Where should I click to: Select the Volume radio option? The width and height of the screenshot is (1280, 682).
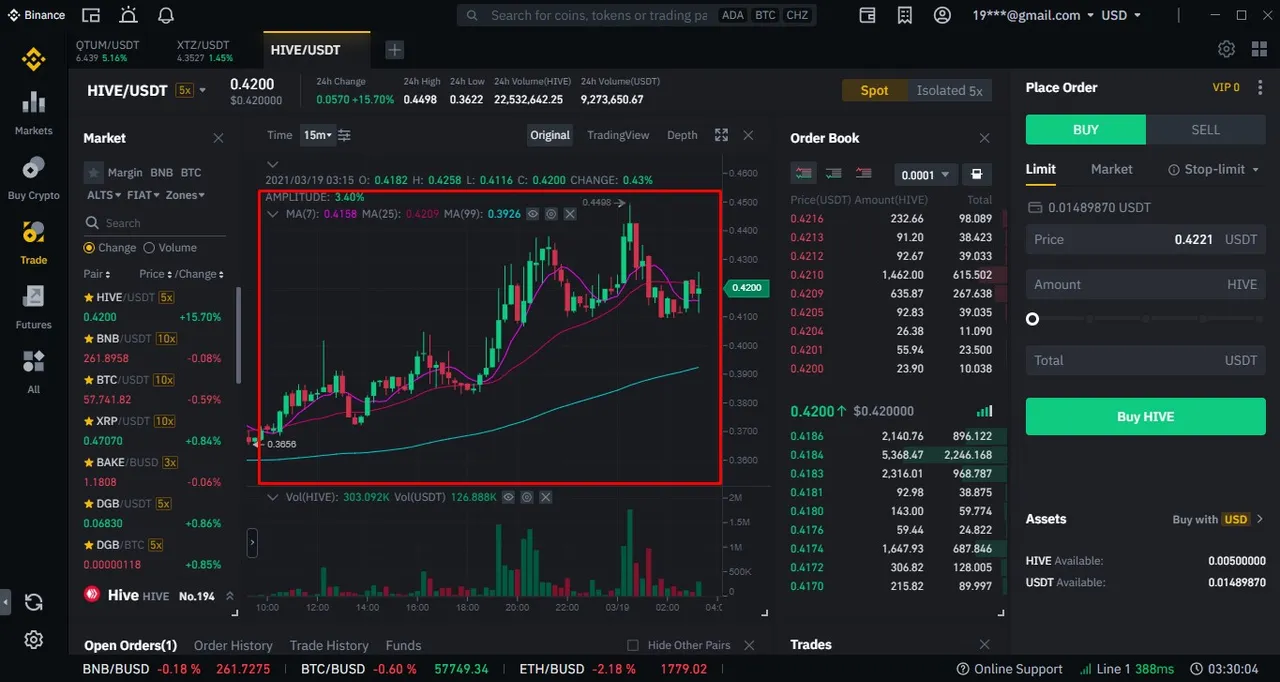click(x=149, y=248)
